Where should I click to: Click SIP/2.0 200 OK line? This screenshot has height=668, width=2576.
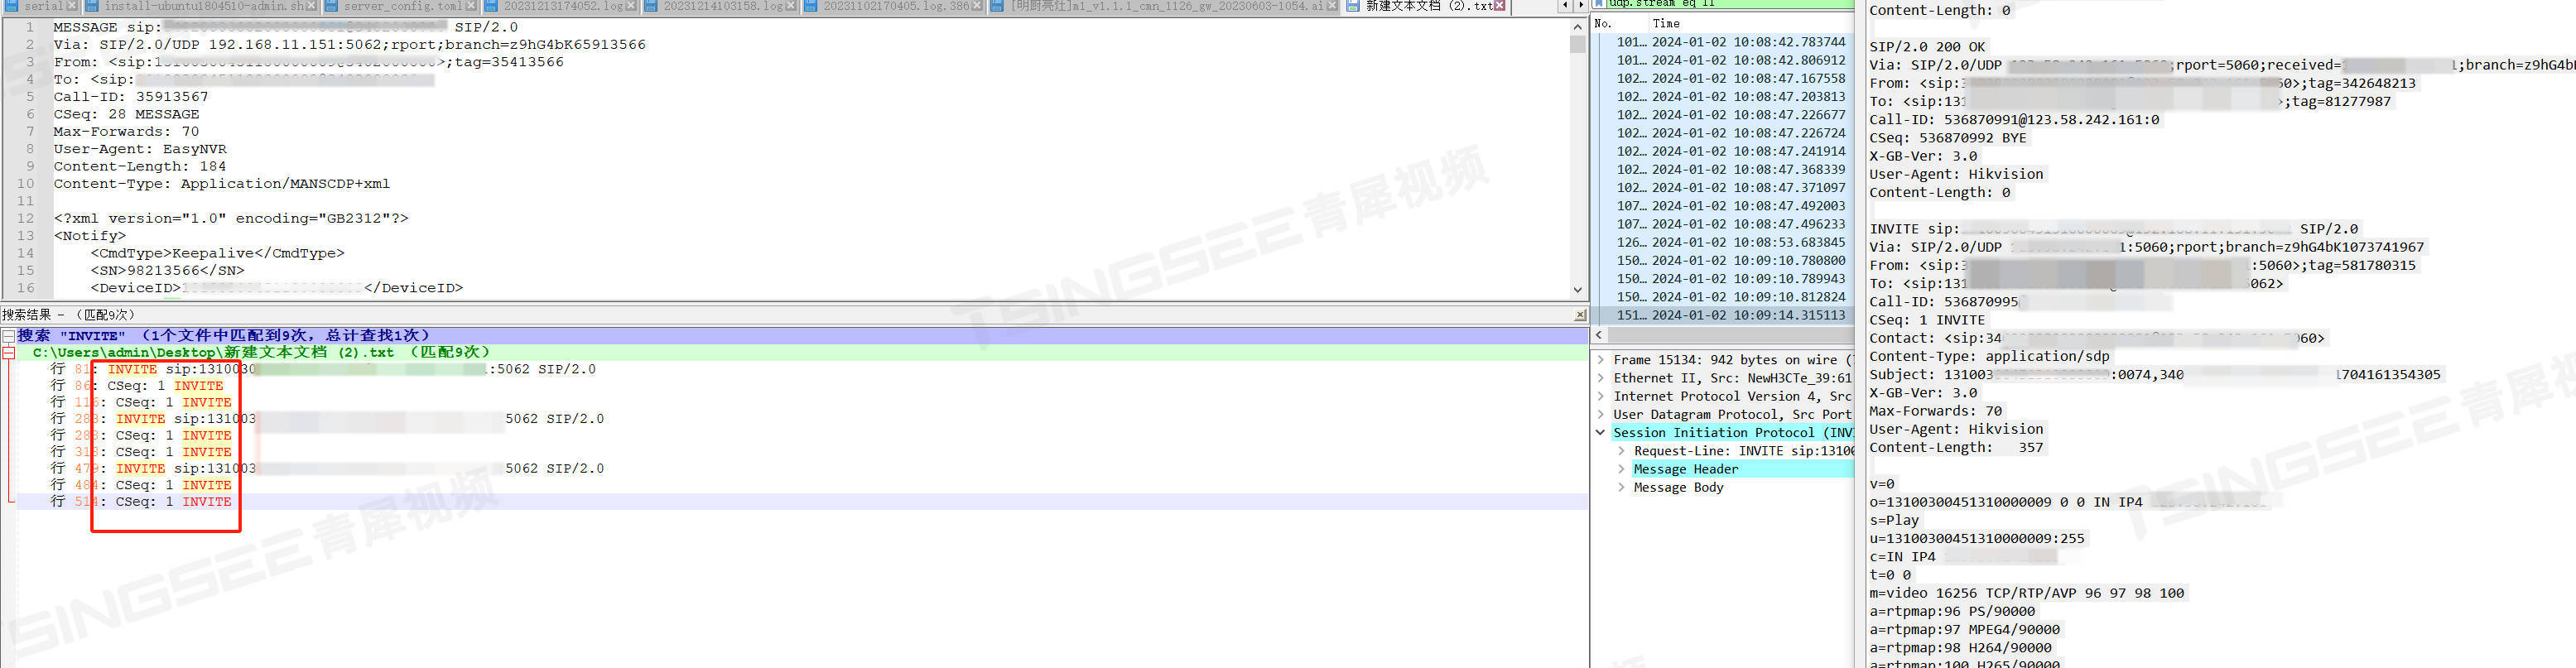coord(1927,47)
